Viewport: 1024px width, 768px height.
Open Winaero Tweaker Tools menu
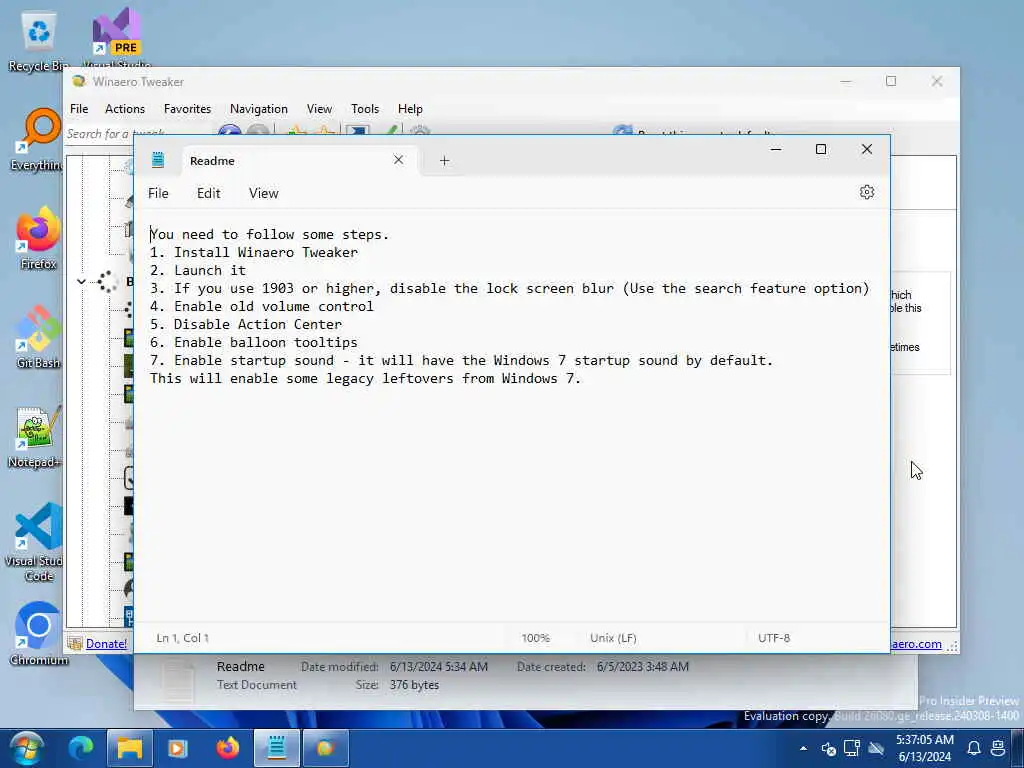tap(365, 108)
